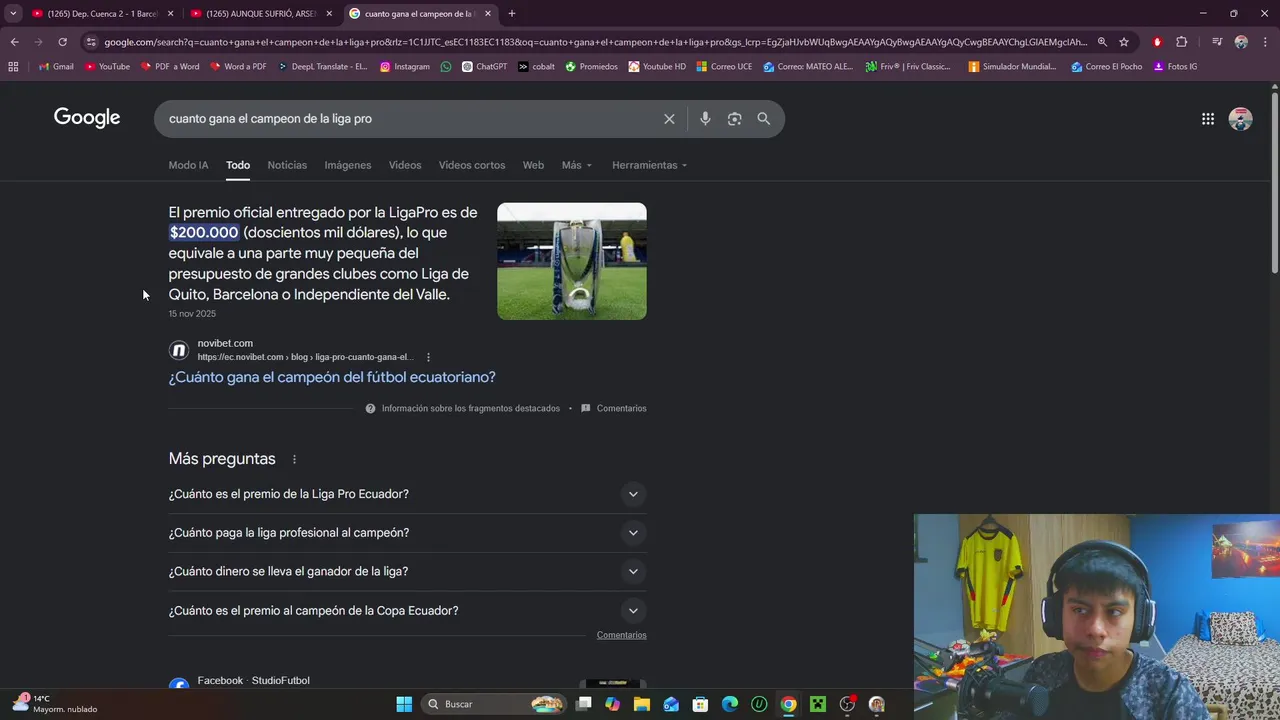Open a new browser tab

point(512,14)
